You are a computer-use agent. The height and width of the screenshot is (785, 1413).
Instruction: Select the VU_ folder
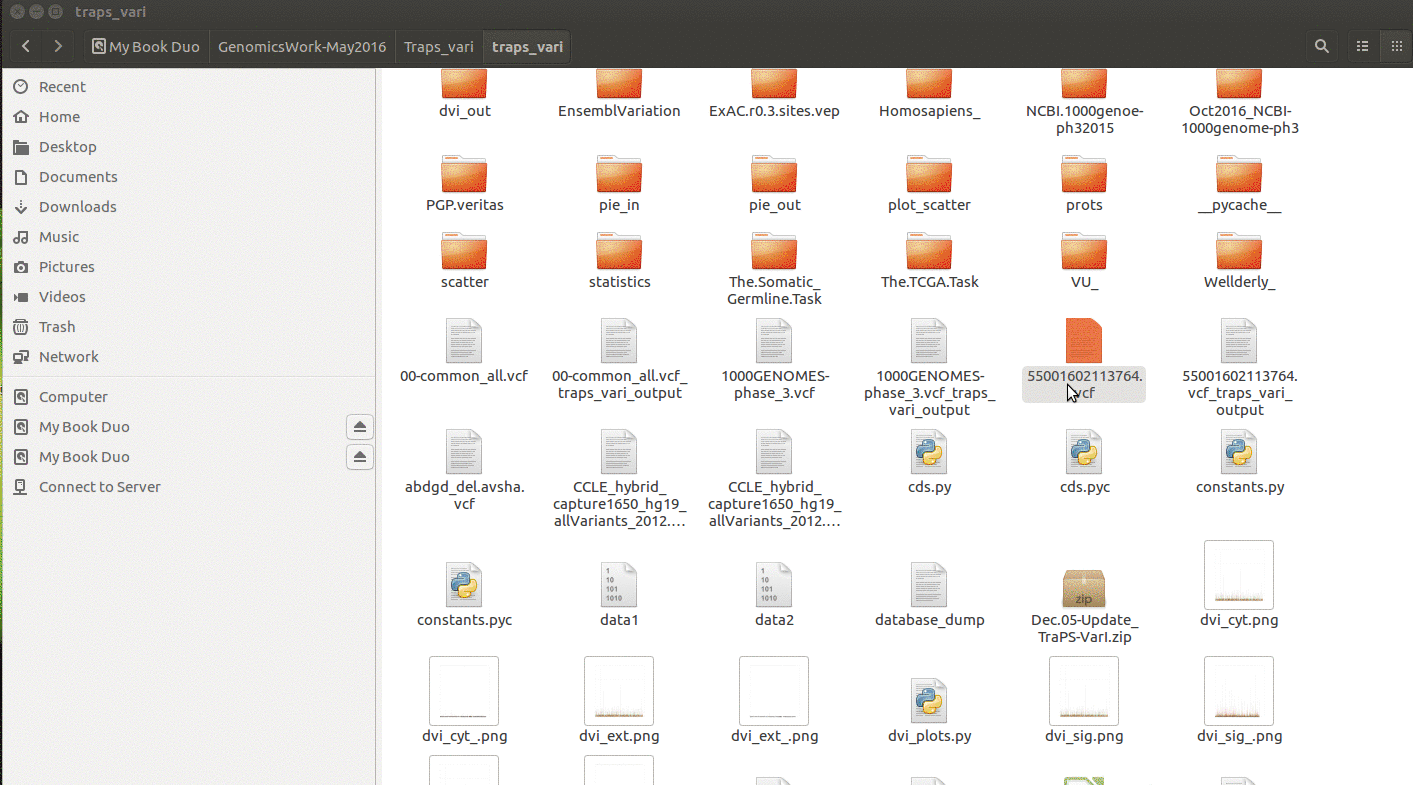pyautogui.click(x=1084, y=262)
